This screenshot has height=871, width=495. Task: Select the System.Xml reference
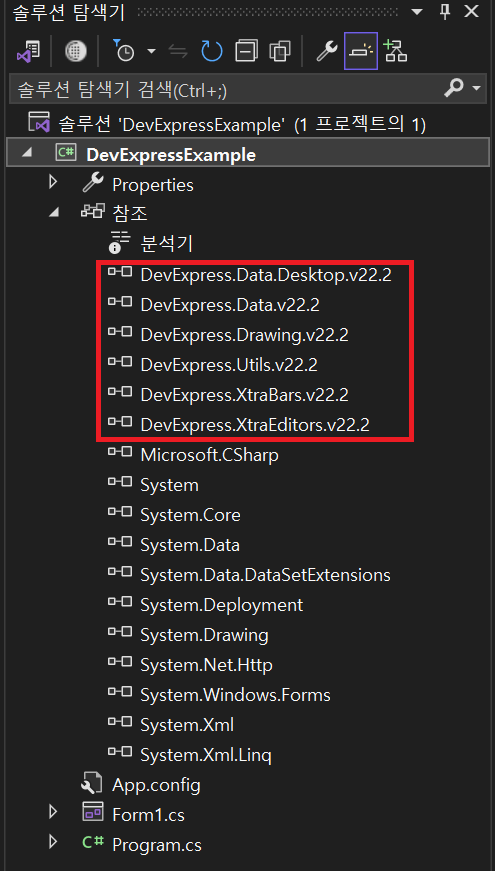(187, 725)
